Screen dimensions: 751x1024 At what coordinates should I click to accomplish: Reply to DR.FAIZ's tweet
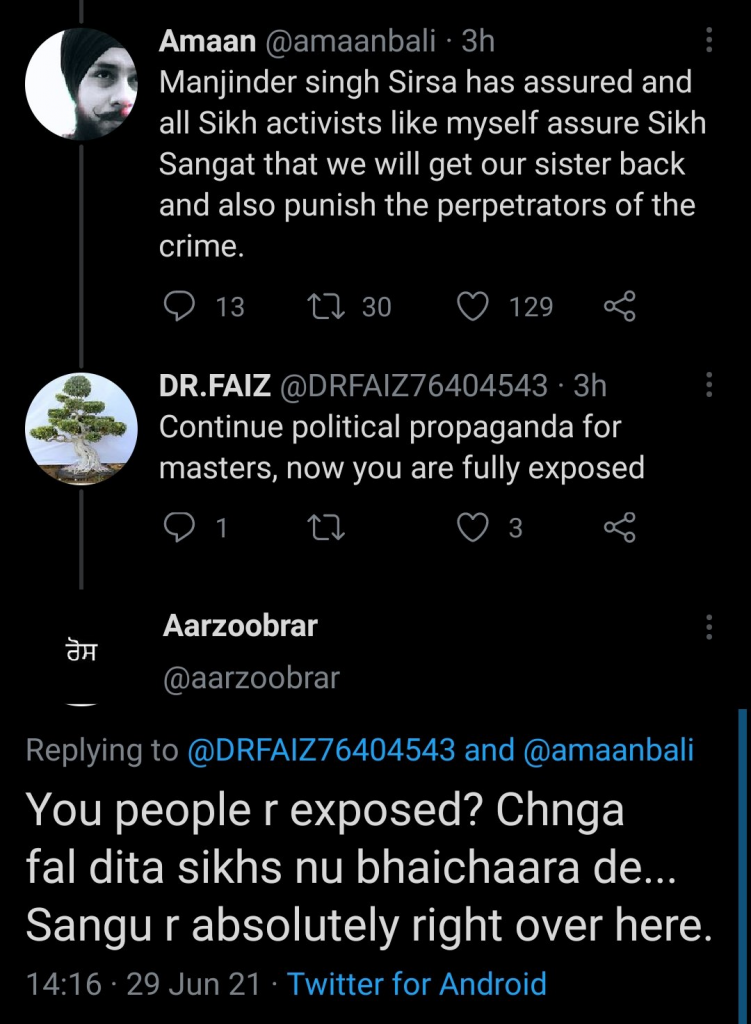click(179, 527)
